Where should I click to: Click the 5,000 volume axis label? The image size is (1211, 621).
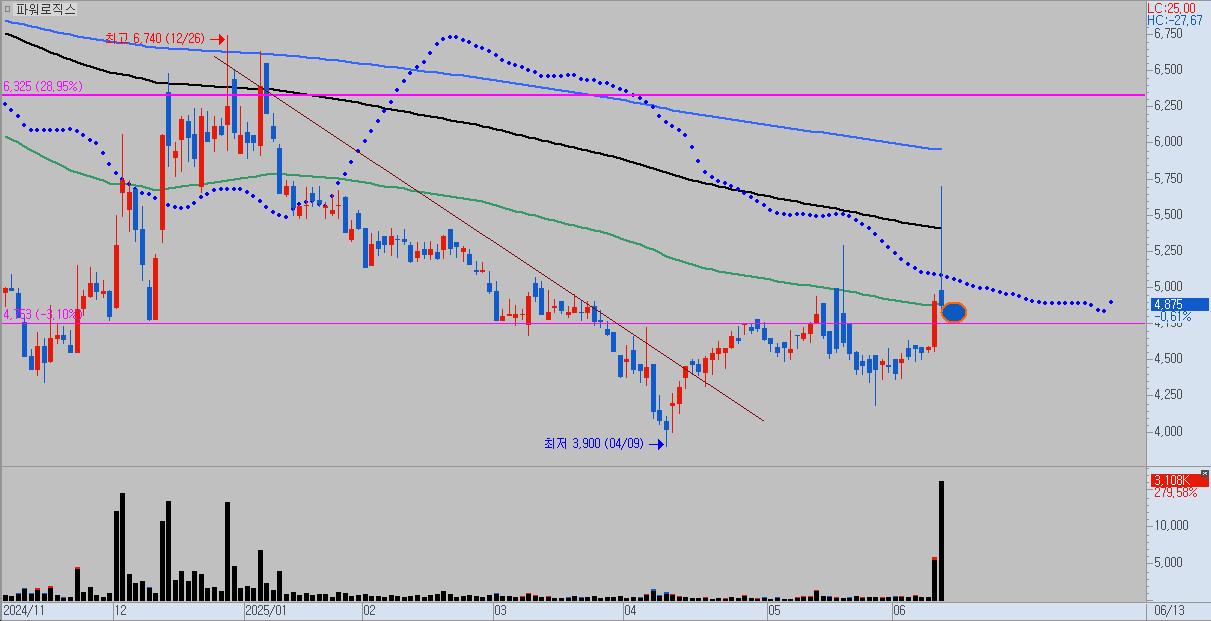click(1168, 562)
